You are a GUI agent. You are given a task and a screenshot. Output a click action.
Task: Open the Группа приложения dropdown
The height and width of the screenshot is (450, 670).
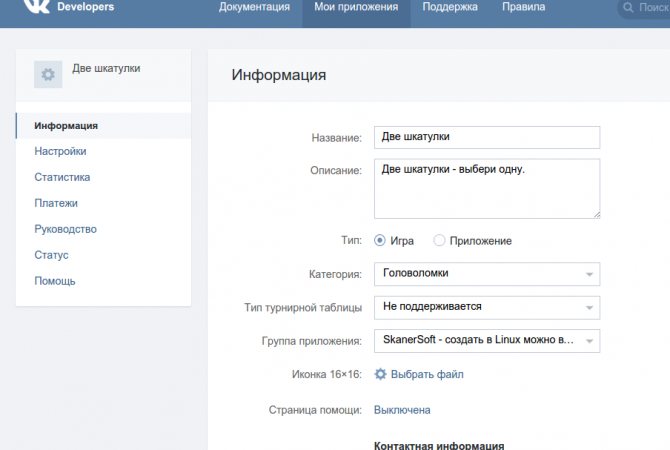(x=487, y=341)
